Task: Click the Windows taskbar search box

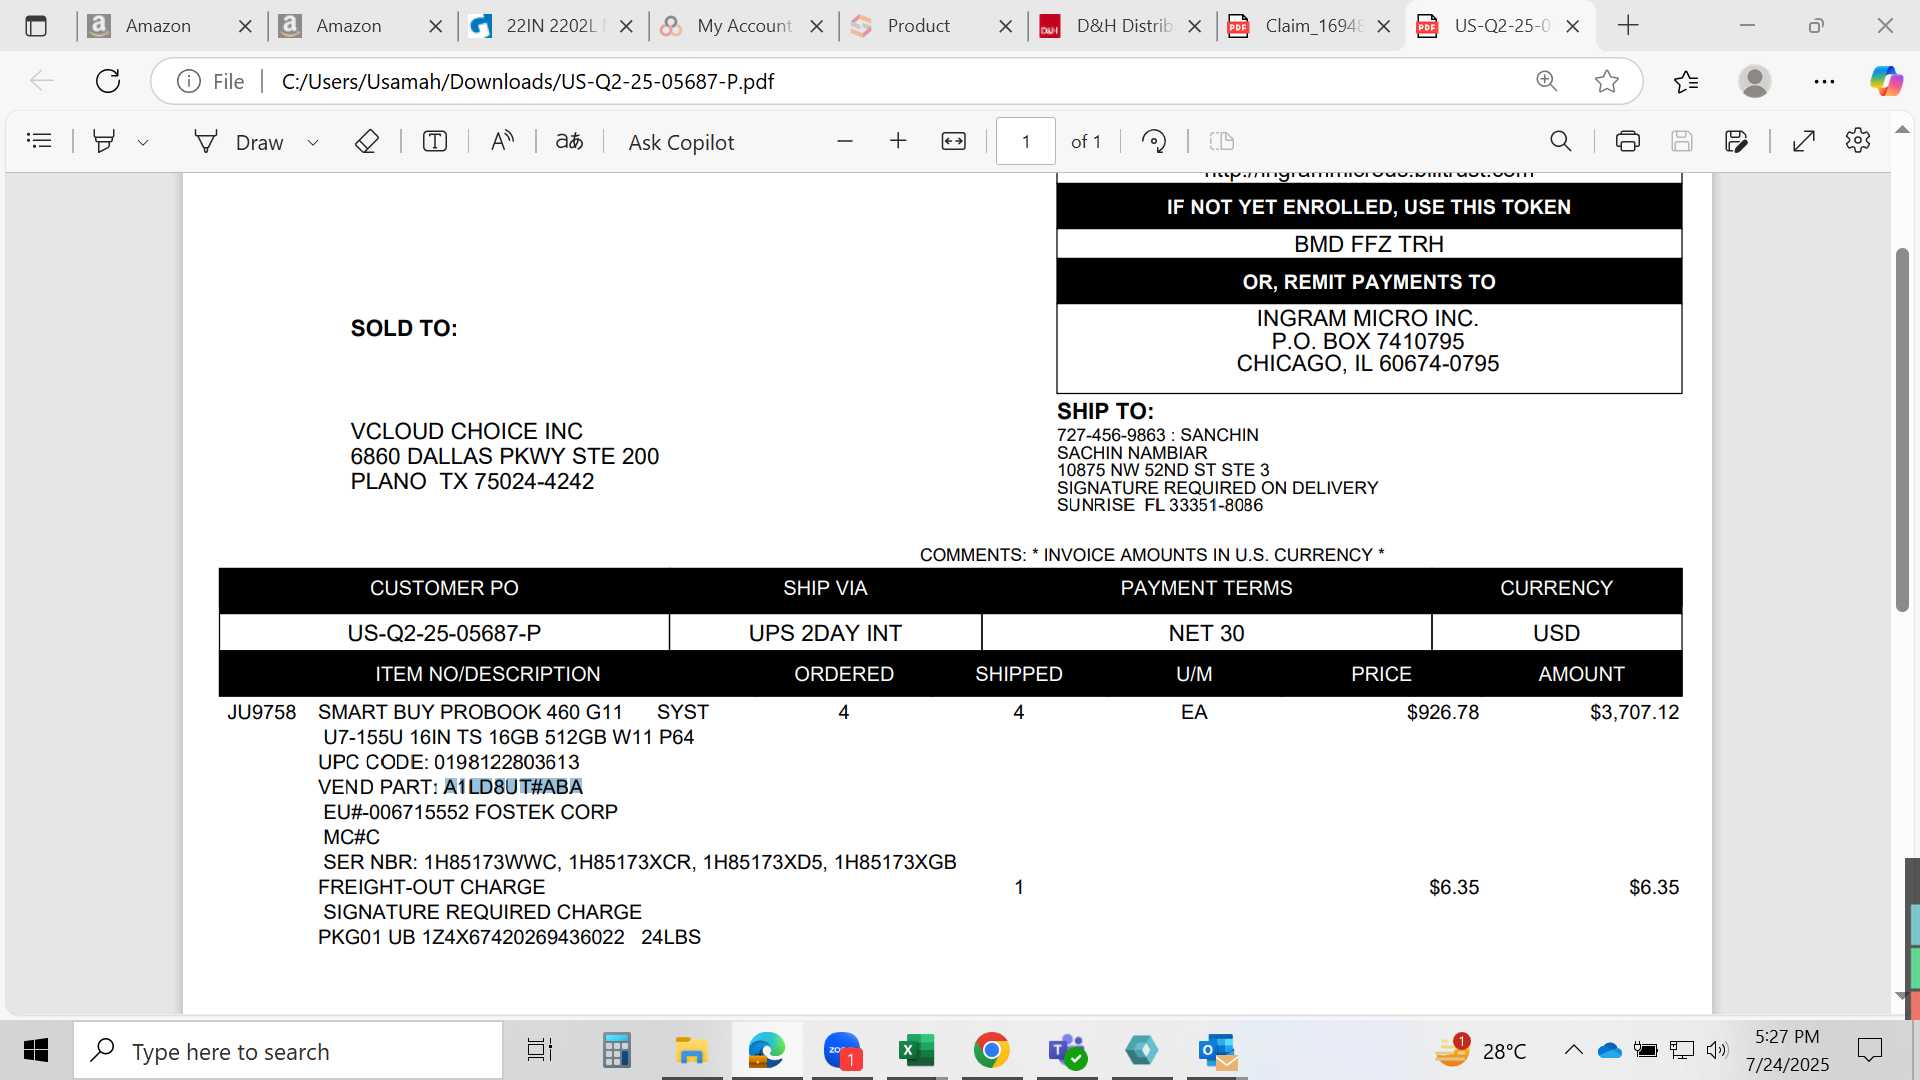Action: click(288, 1051)
